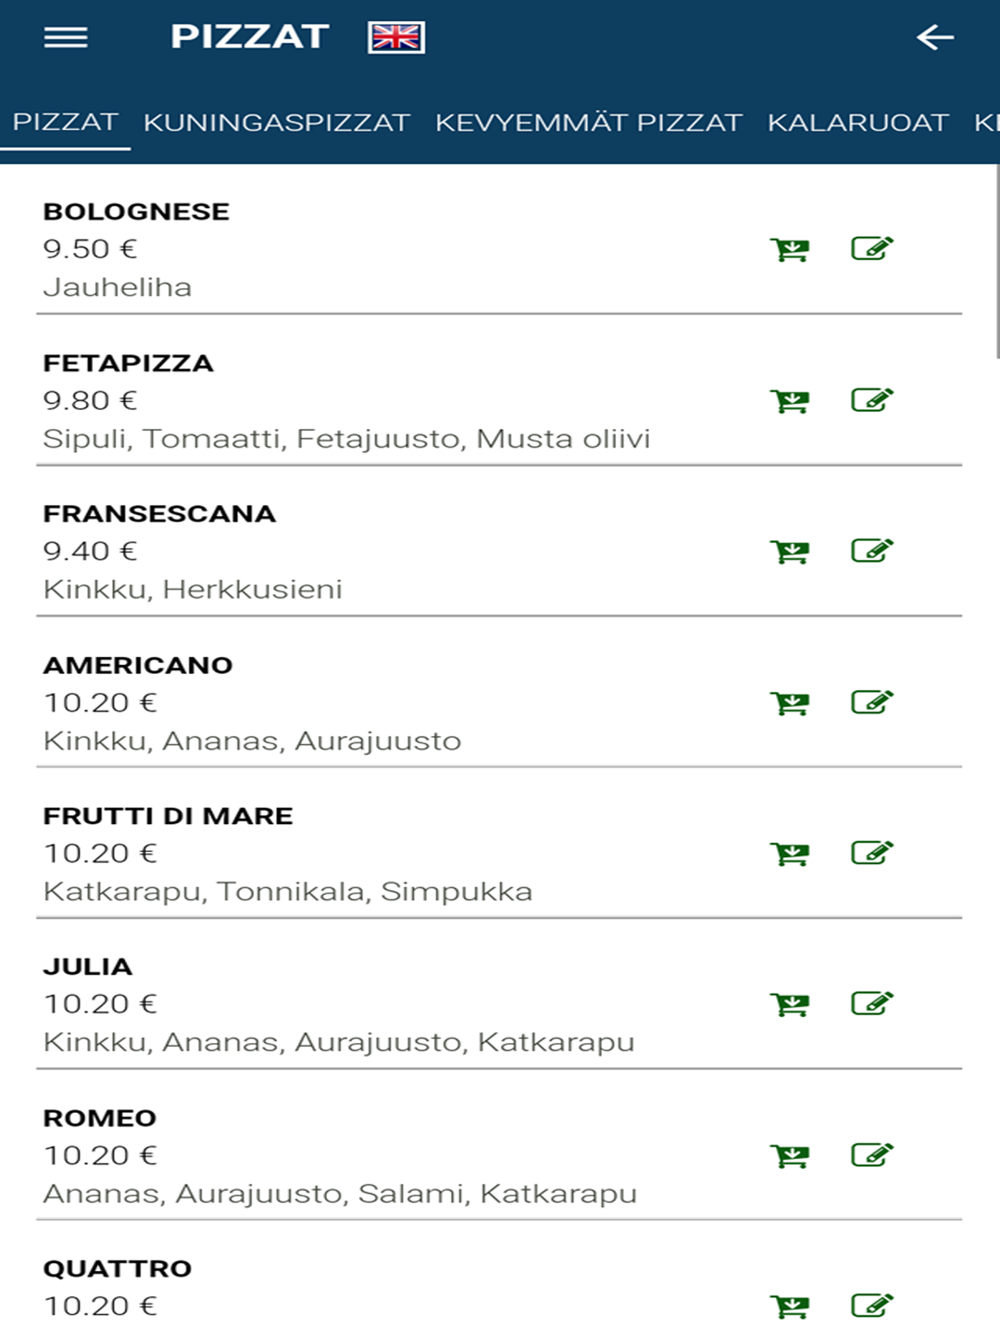Add Quattro pizza to the cart

point(790,1306)
